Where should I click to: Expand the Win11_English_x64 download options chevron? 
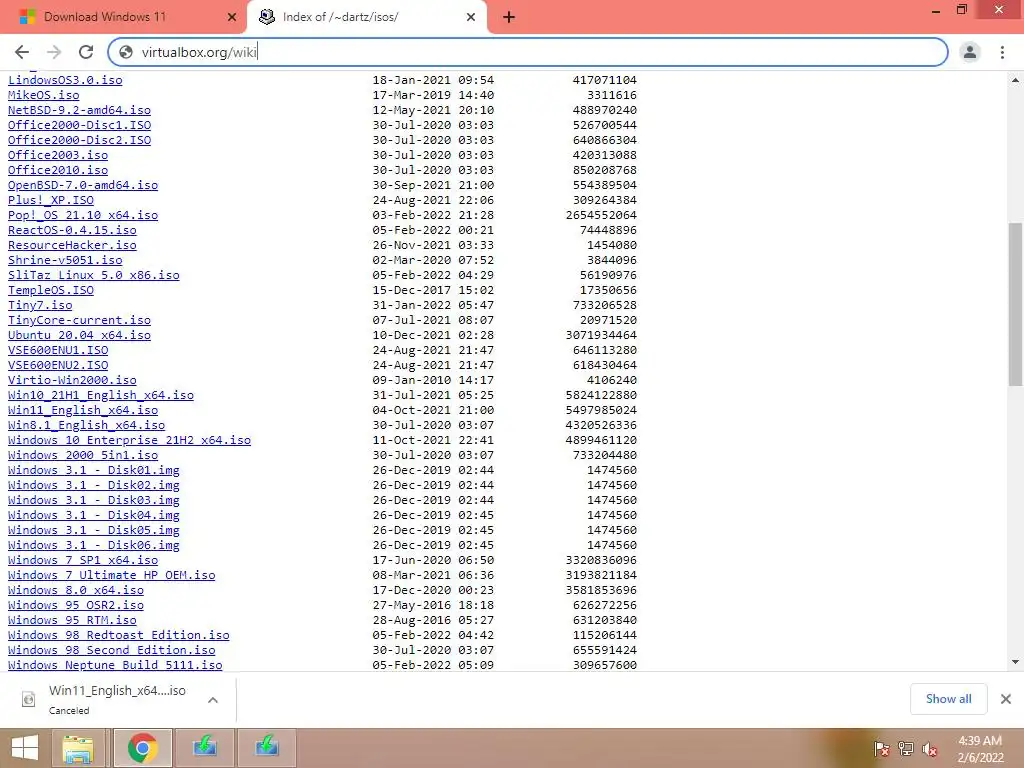[213, 700]
